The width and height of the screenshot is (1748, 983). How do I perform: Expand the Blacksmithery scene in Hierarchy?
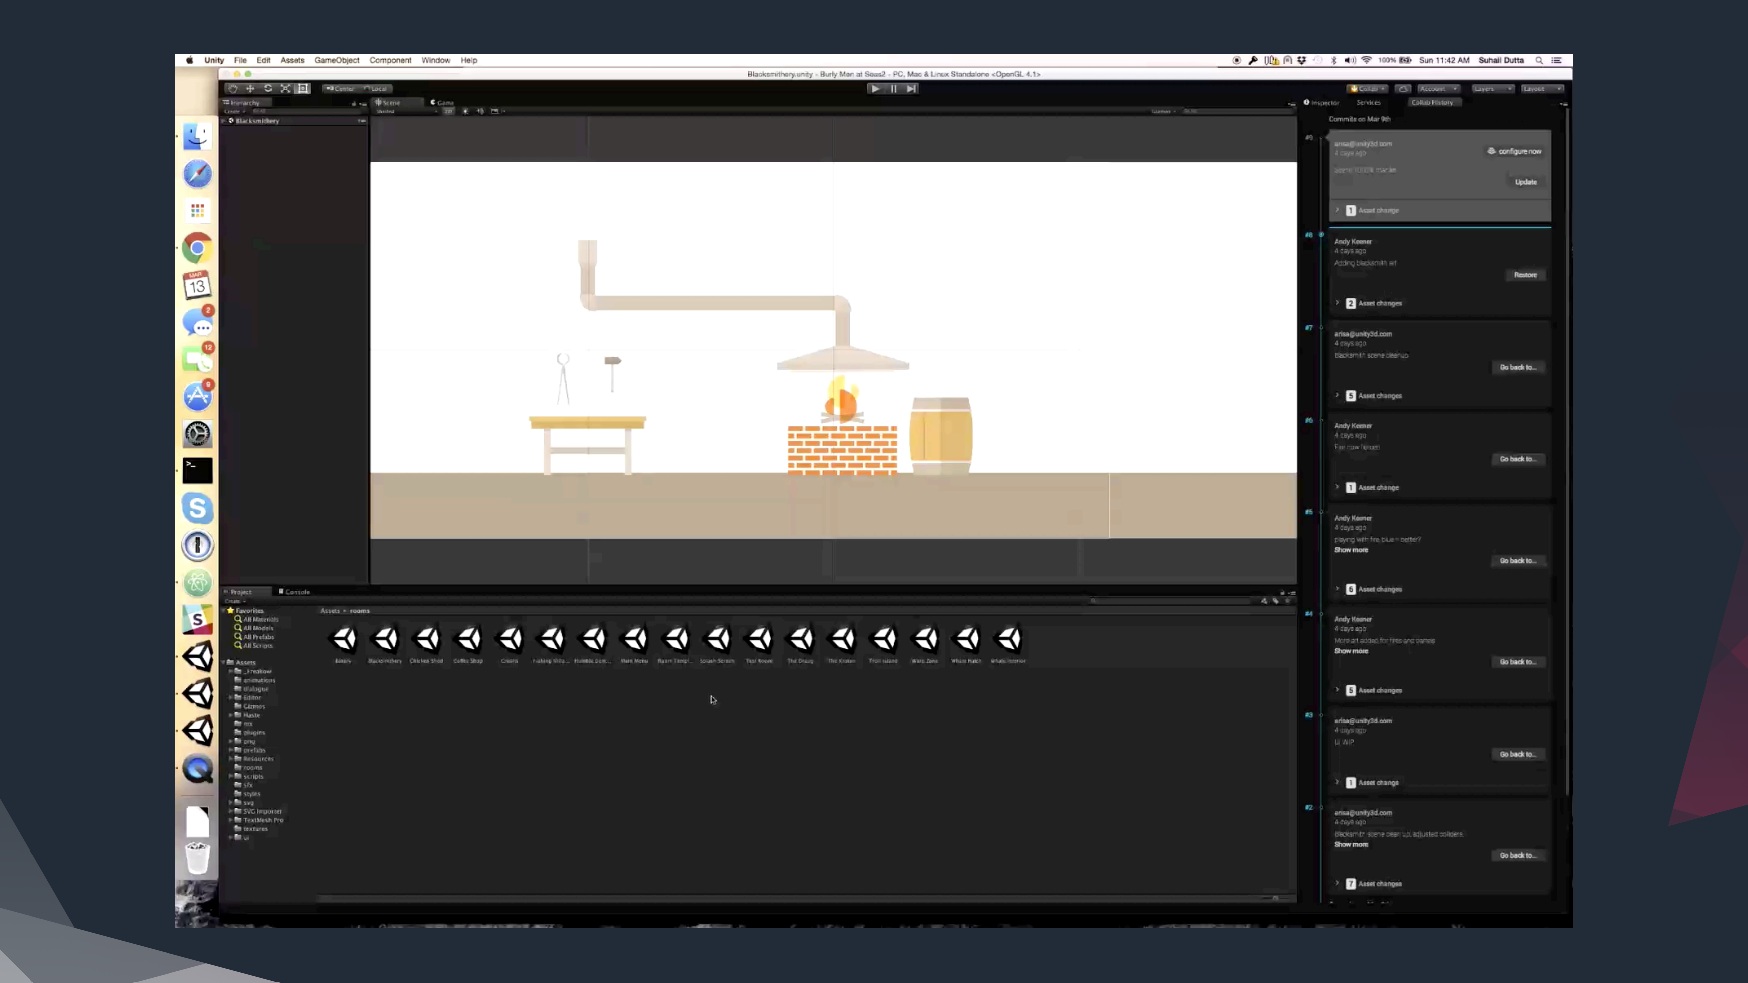coord(224,121)
